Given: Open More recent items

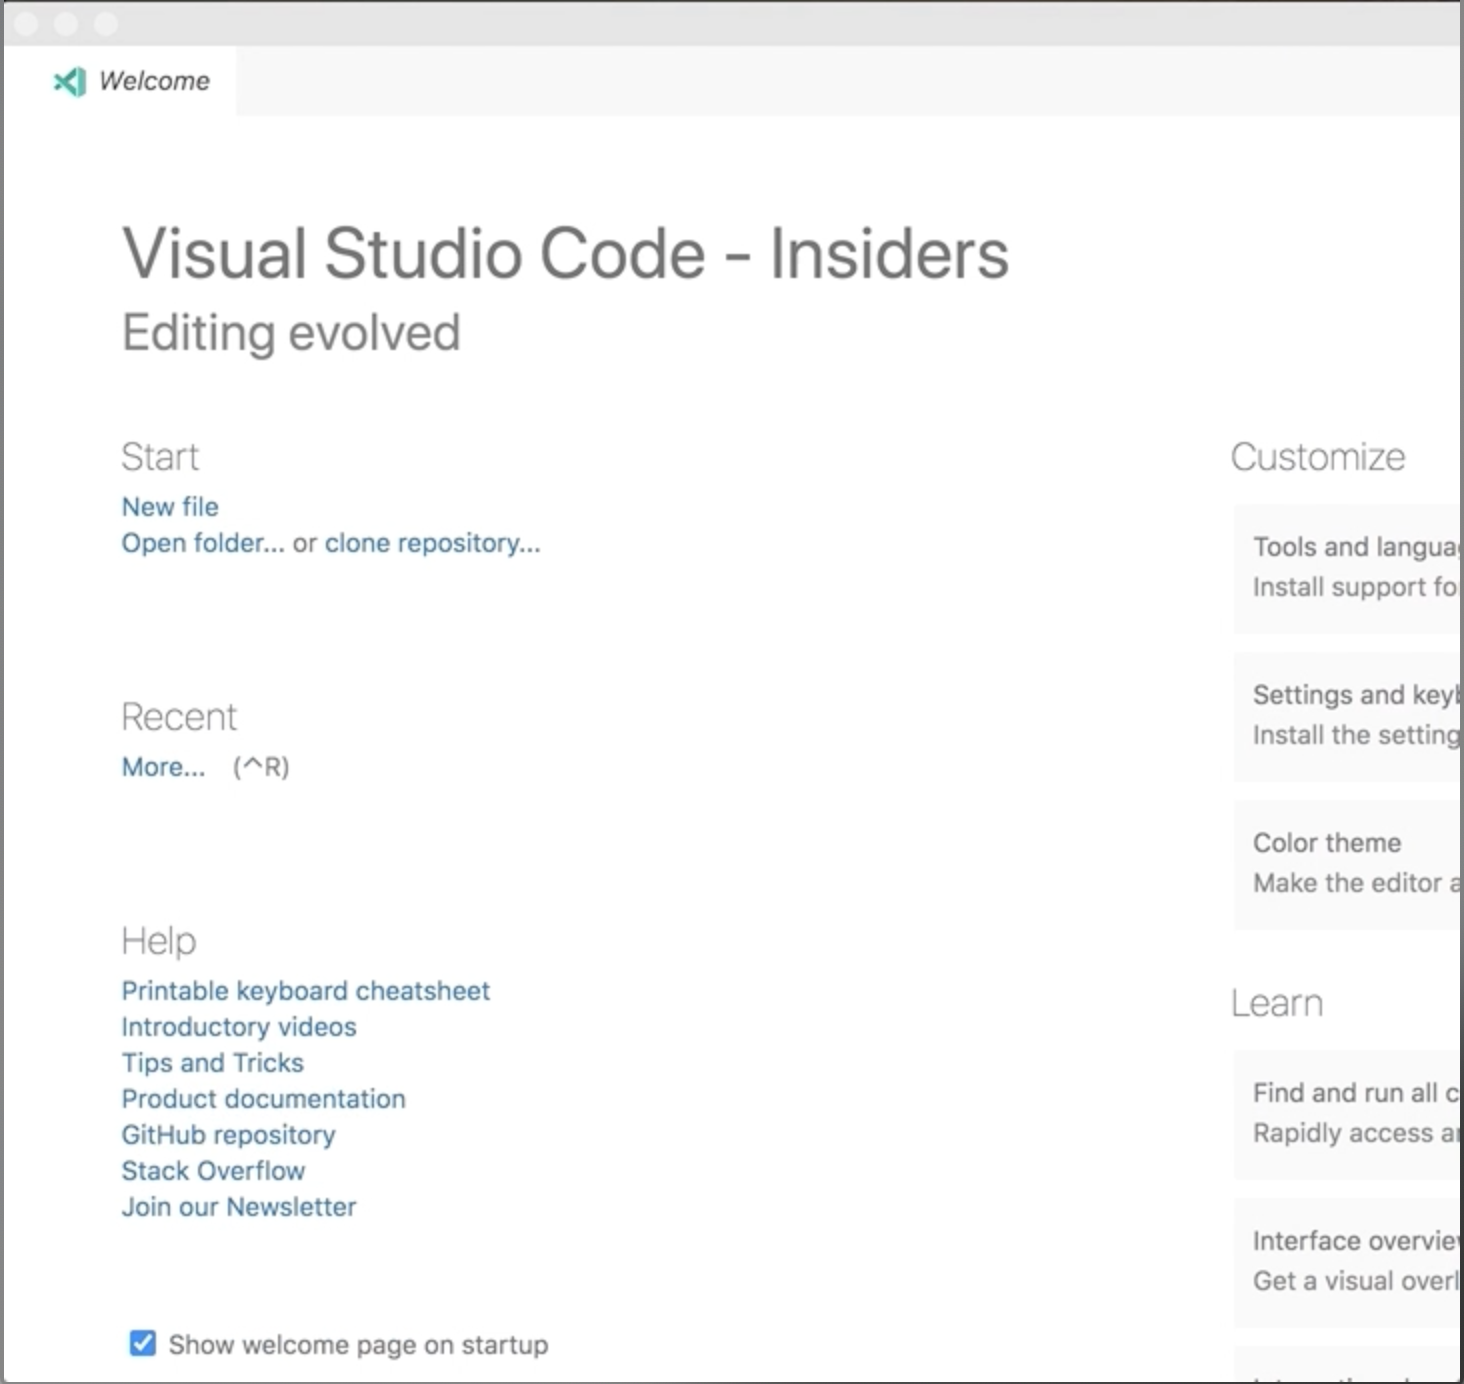Looking at the screenshot, I should click(x=162, y=767).
